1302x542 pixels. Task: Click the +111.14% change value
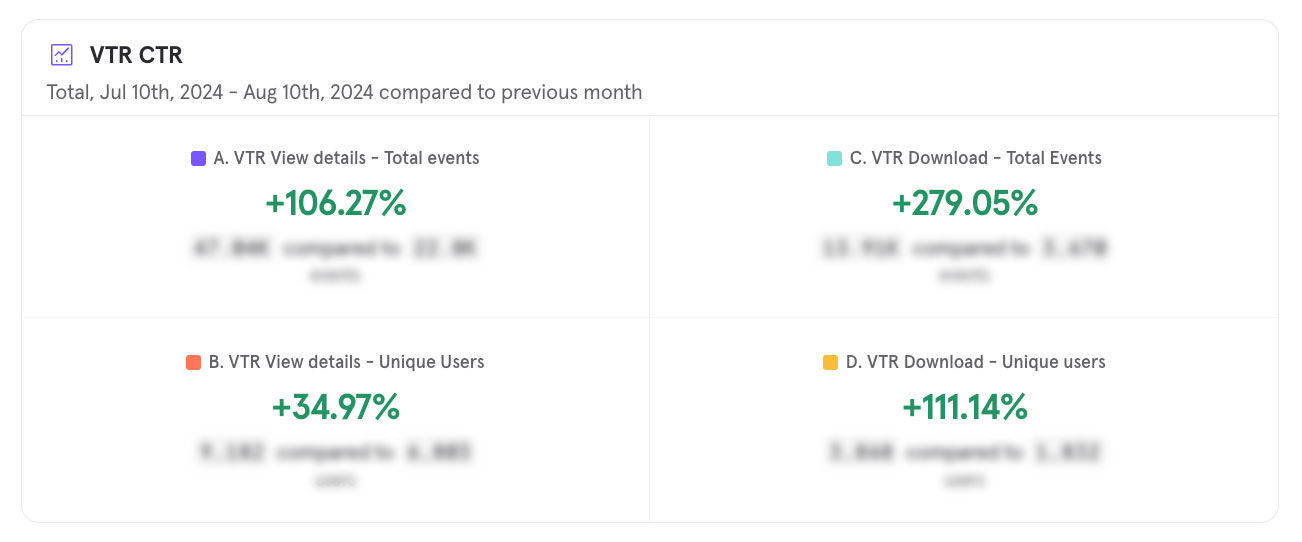[x=965, y=407]
